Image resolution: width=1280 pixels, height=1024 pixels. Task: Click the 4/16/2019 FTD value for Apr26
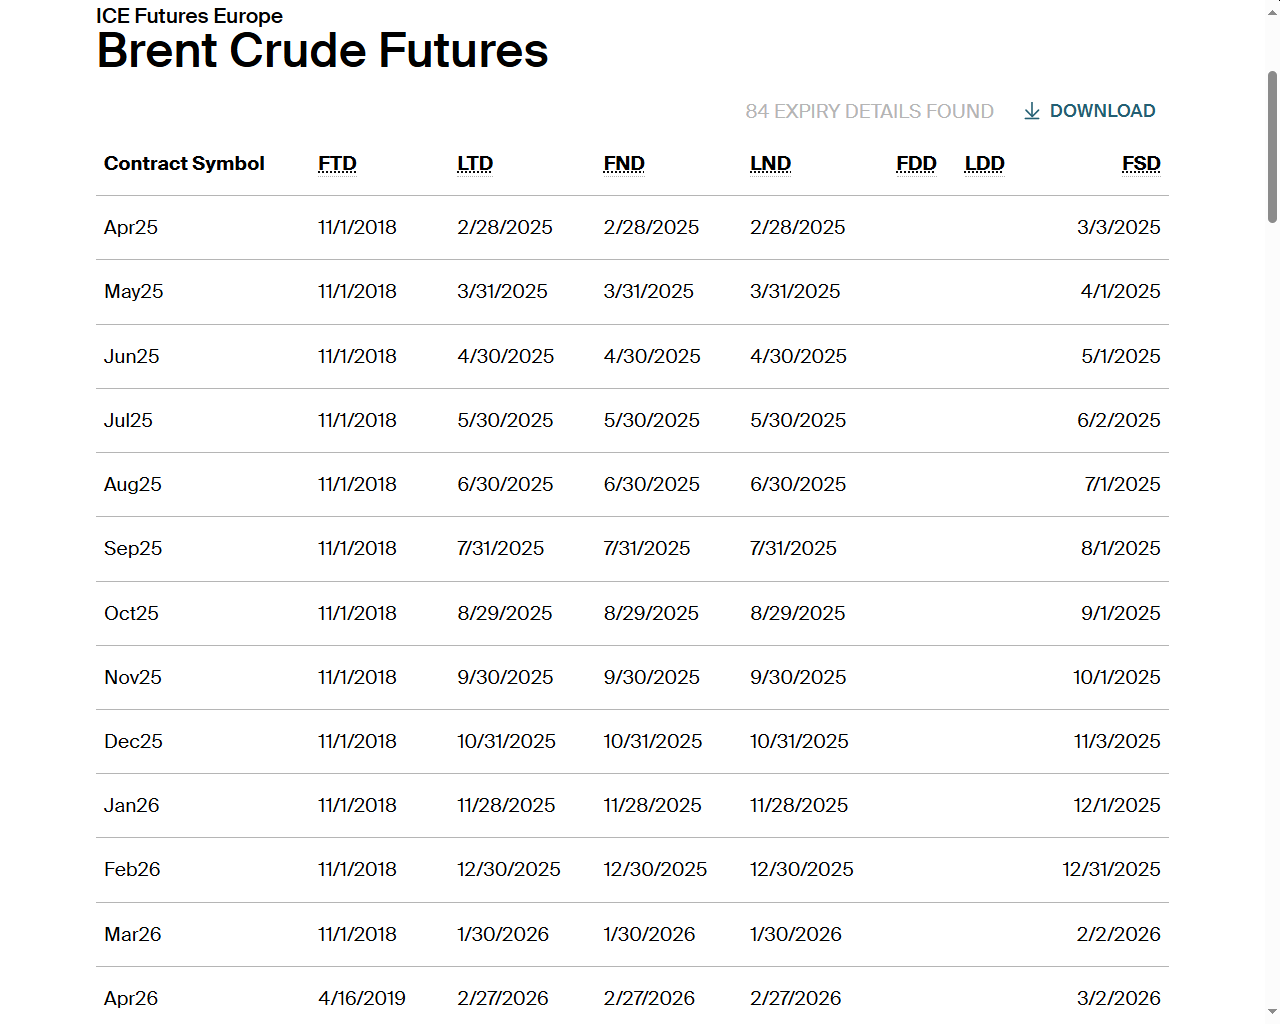click(x=362, y=998)
